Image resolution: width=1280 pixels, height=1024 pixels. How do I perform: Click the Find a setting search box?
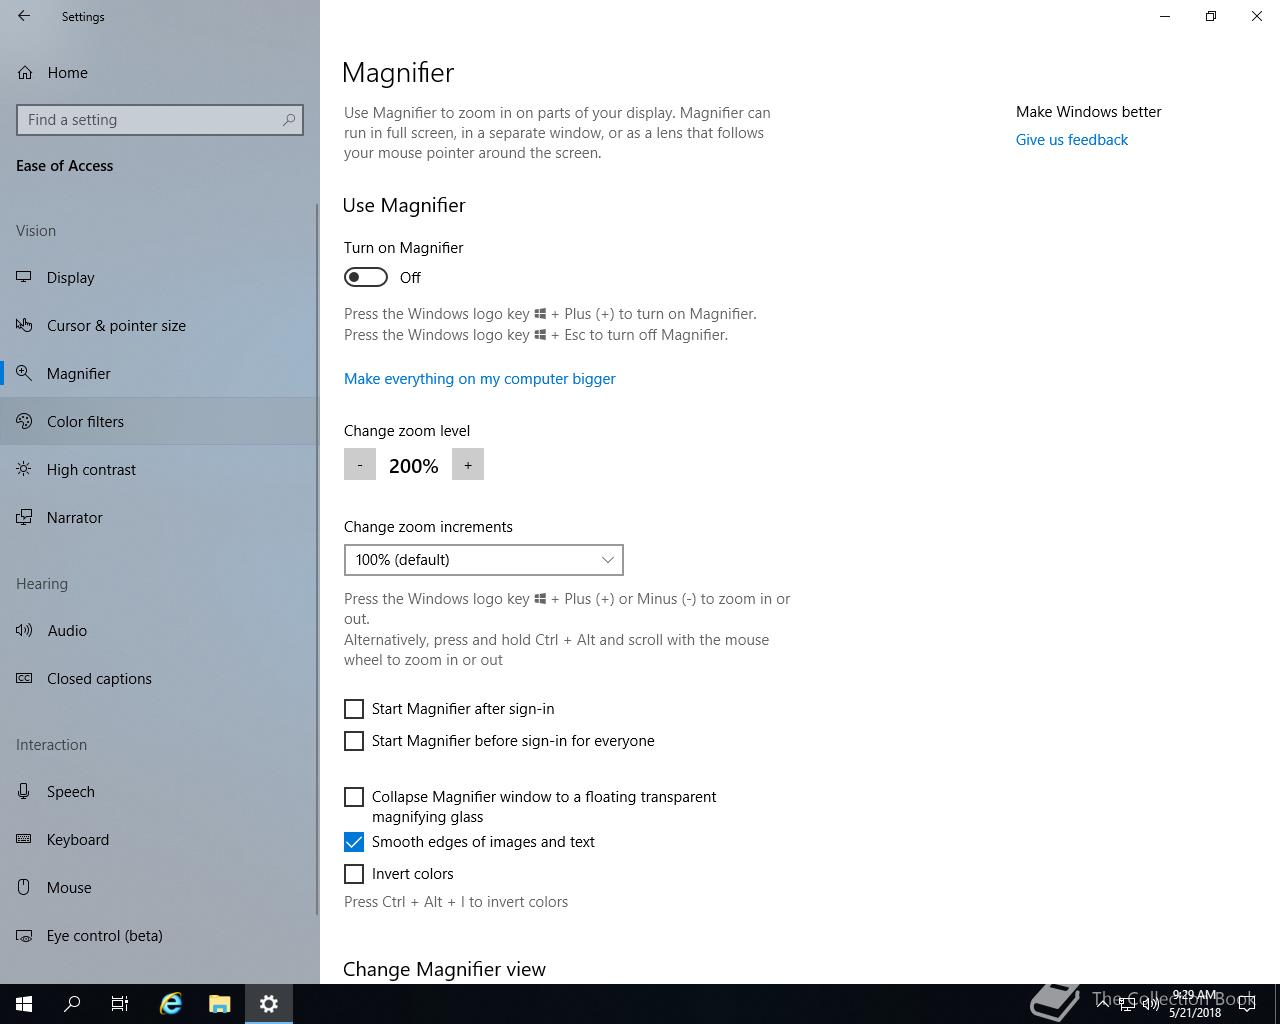click(160, 120)
